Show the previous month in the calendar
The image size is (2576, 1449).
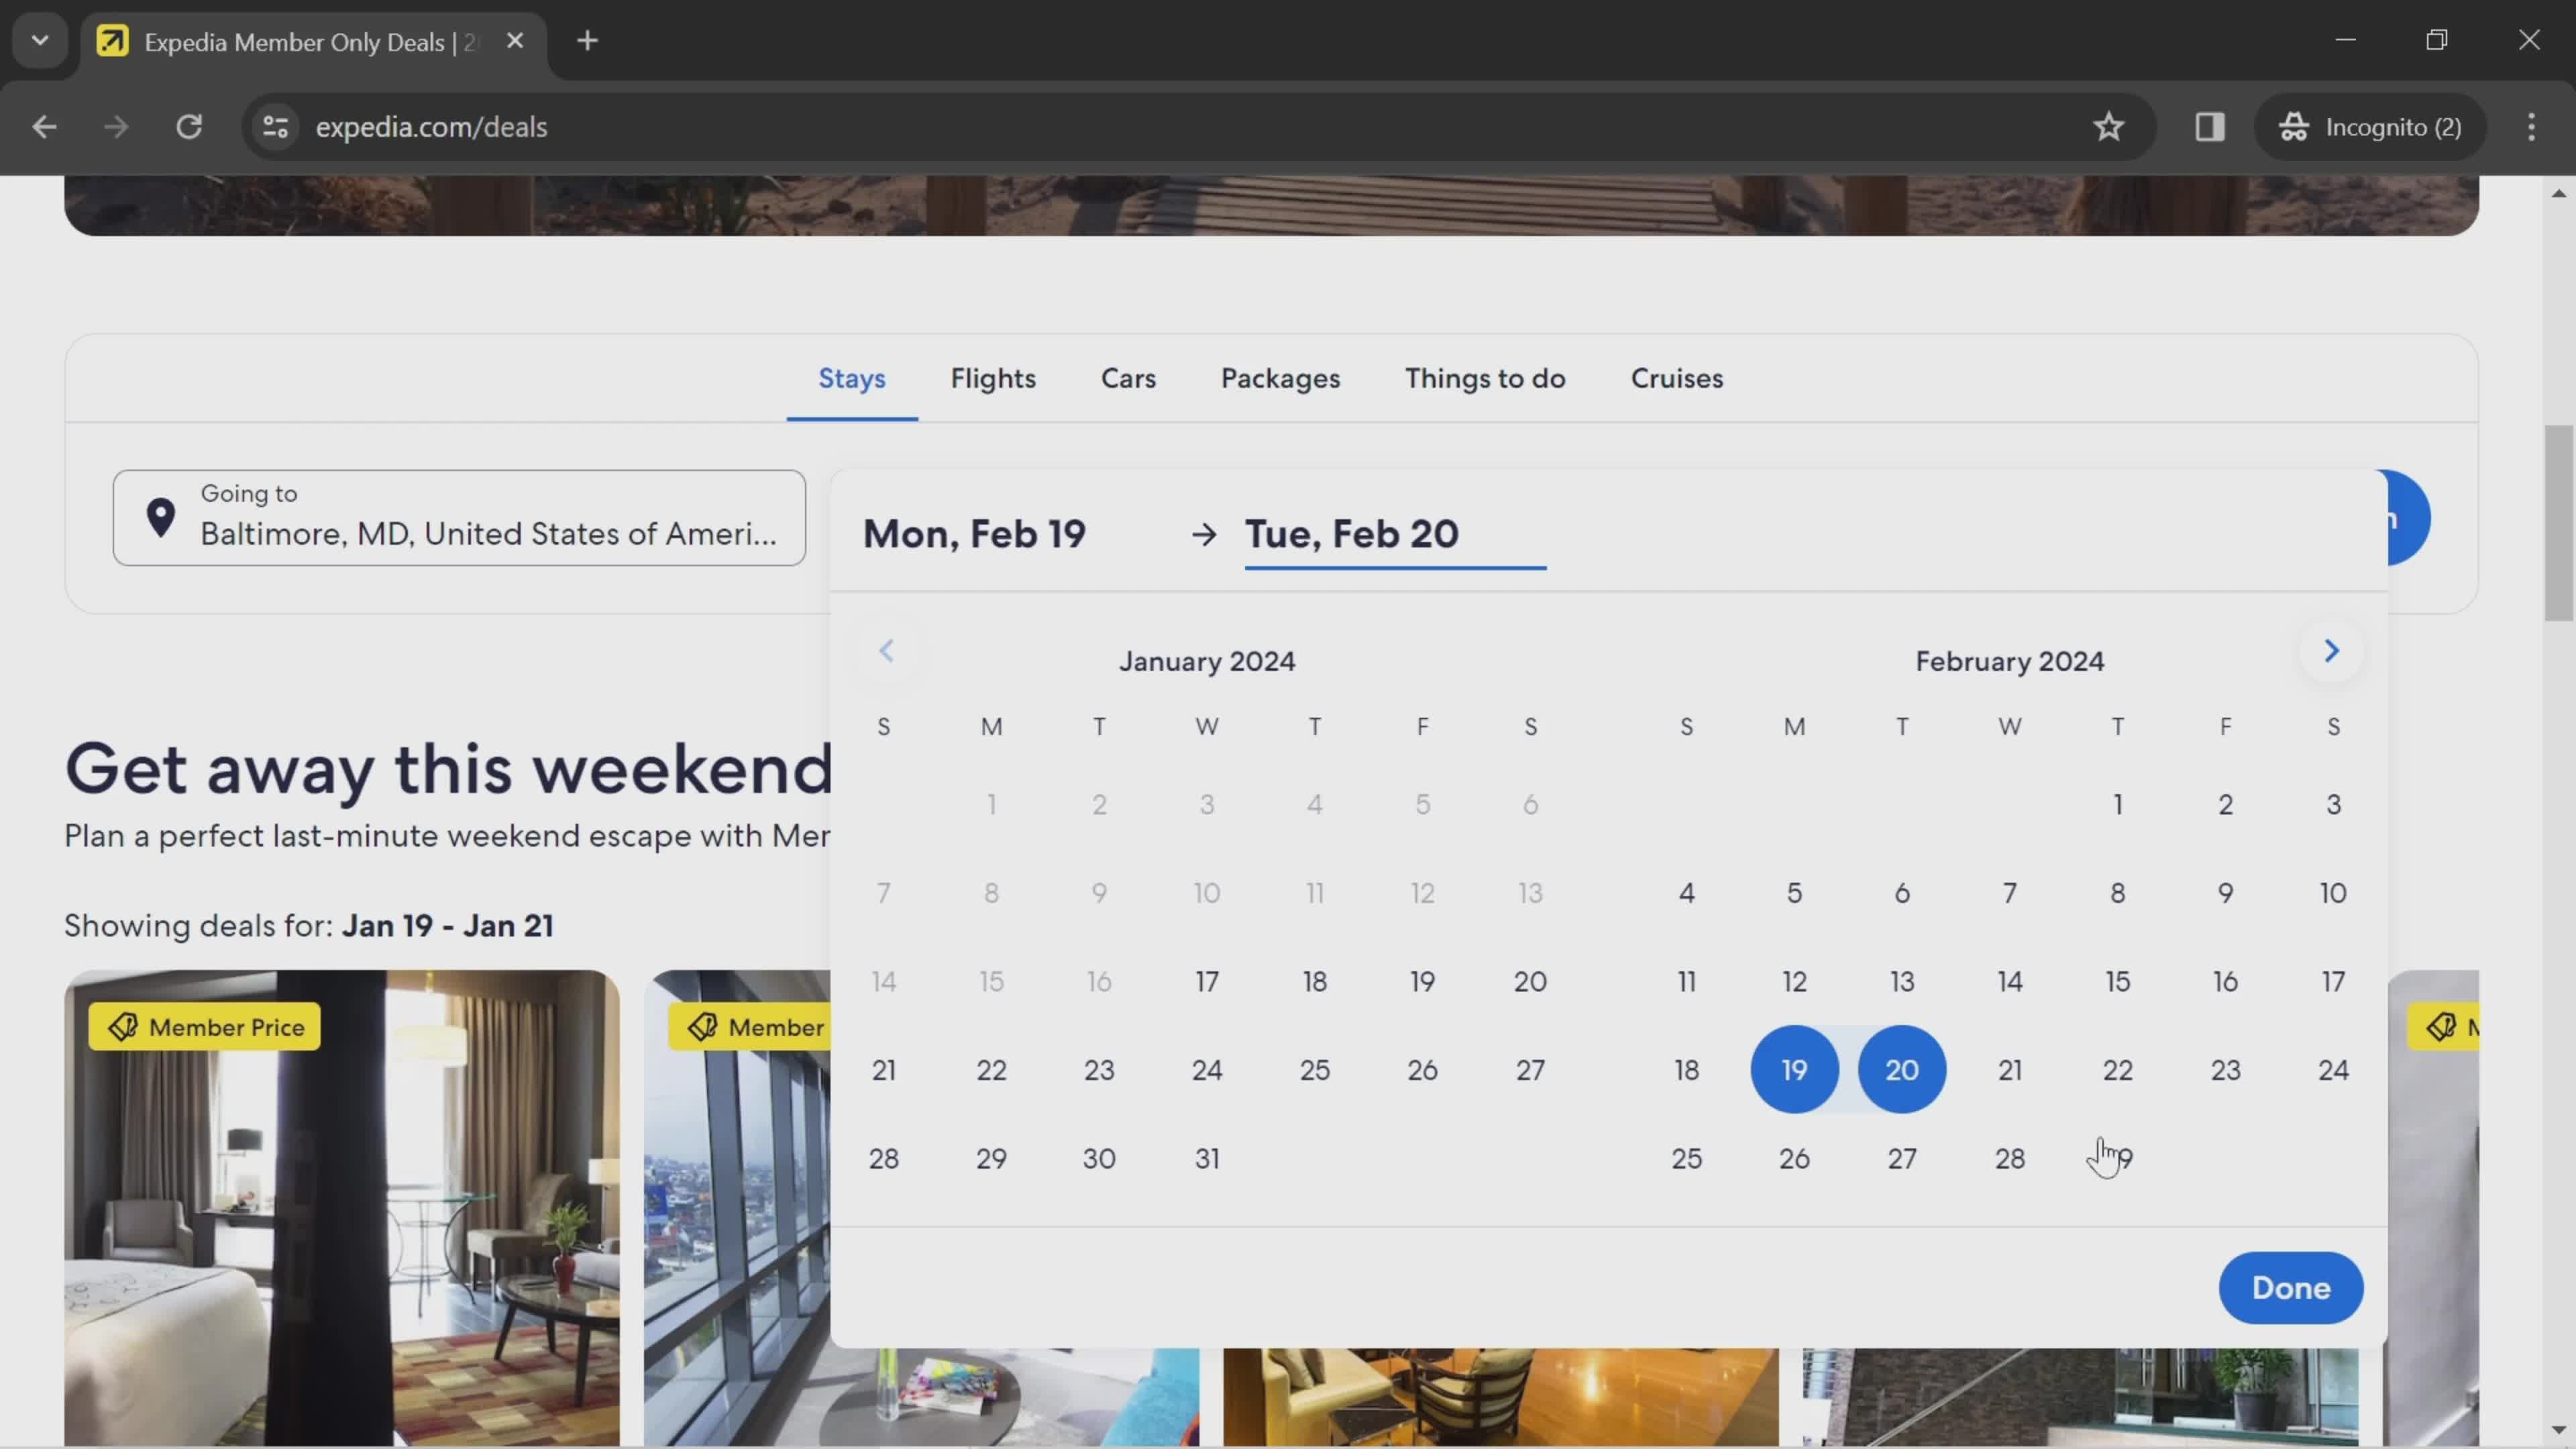[x=886, y=651]
